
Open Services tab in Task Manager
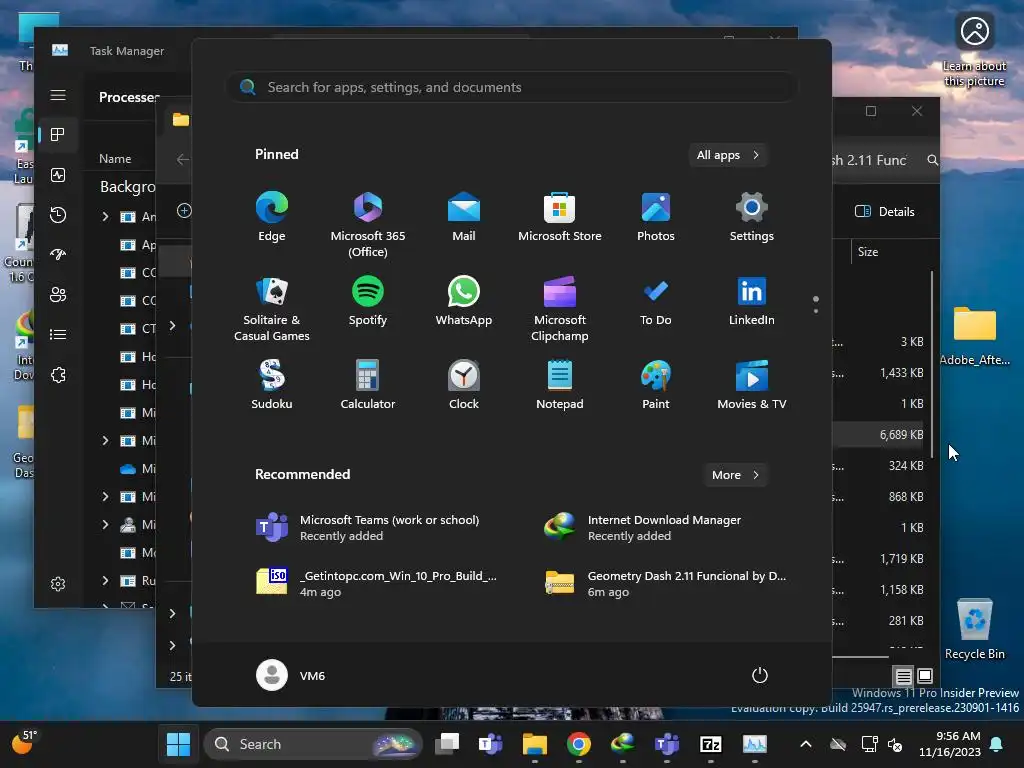58,375
